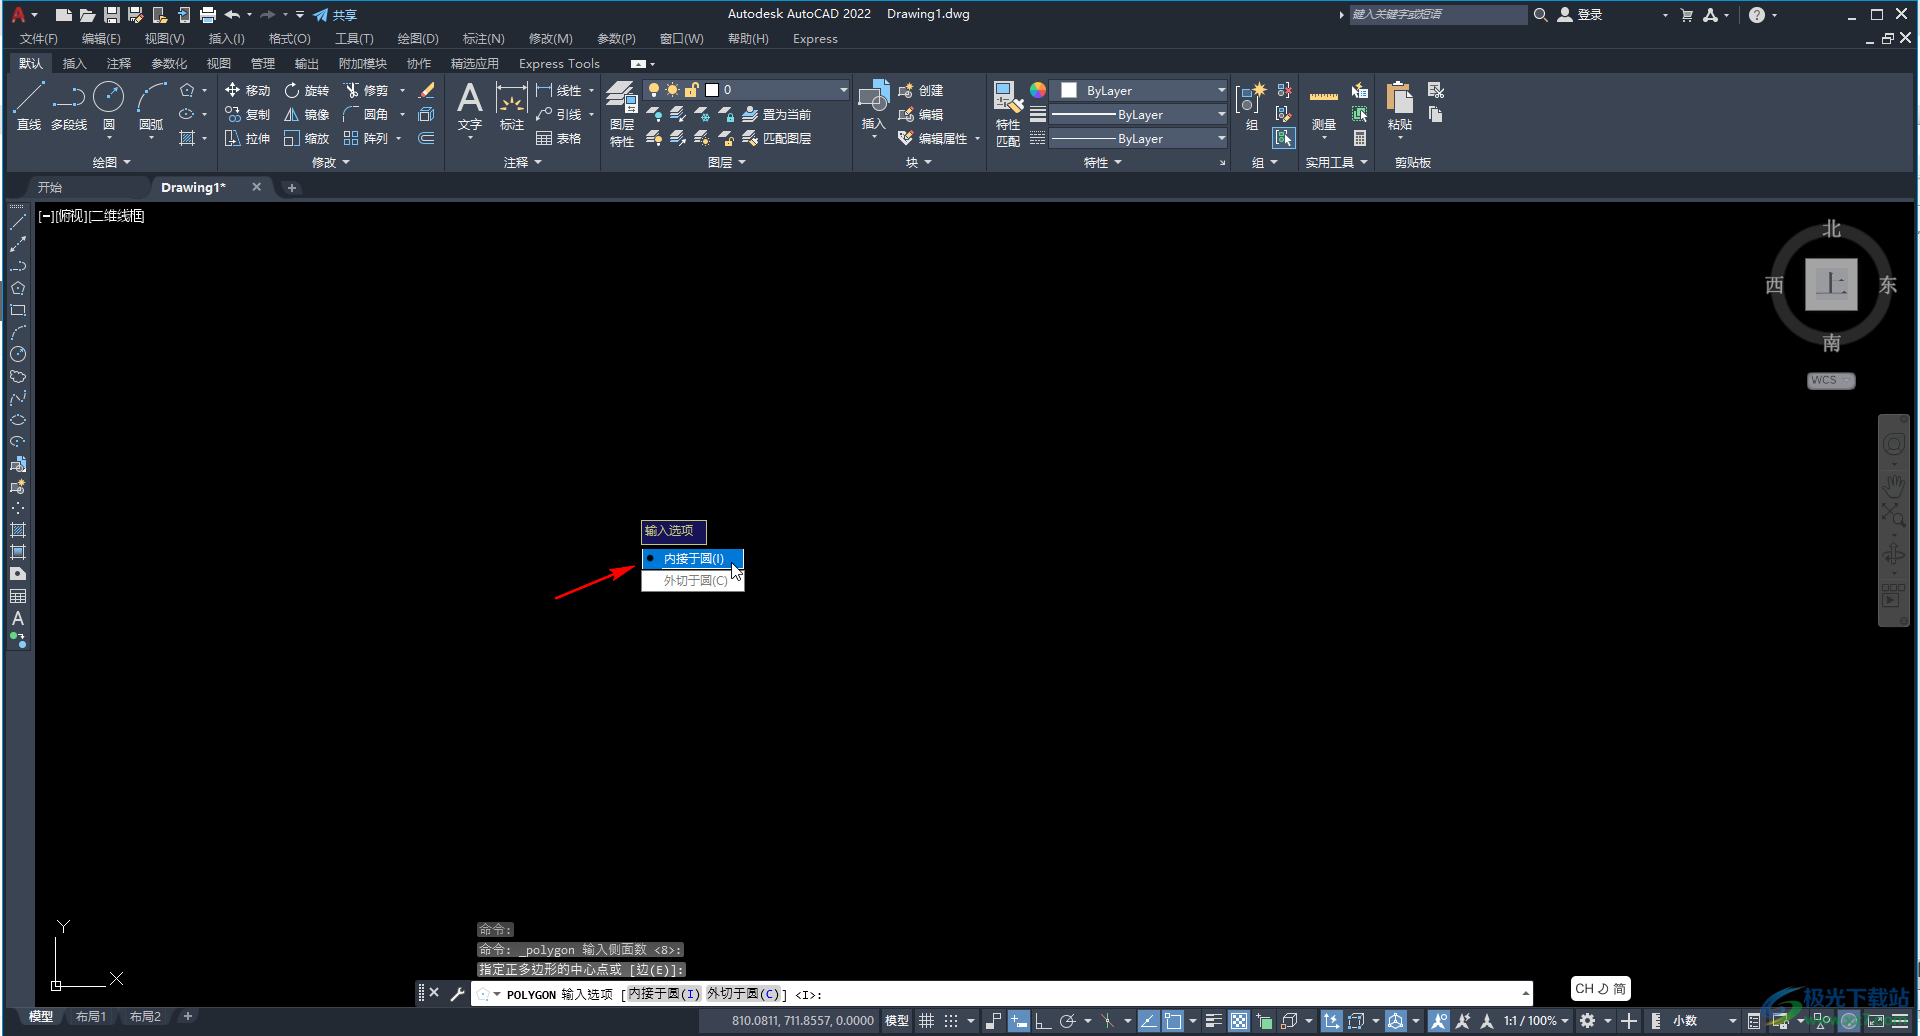This screenshot has width=1920, height=1036.
Task: Open the layer name dropdown showing 0
Action: tap(746, 90)
